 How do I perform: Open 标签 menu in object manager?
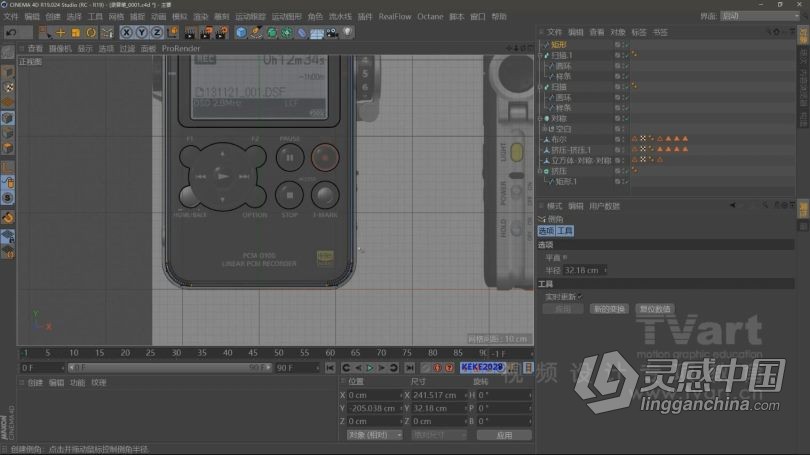point(638,33)
